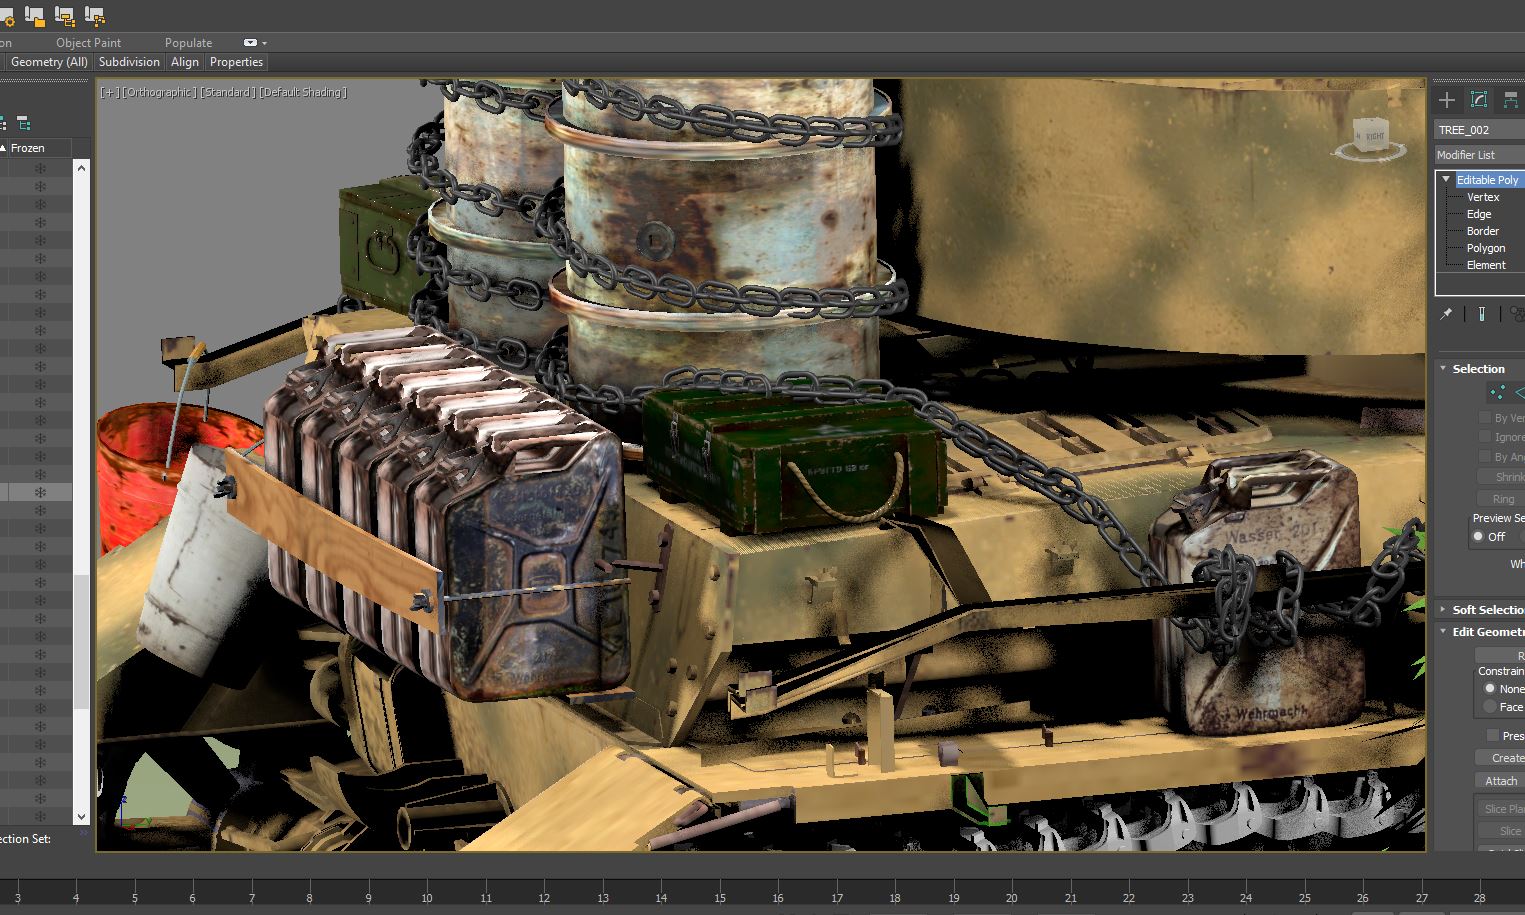This screenshot has width=1525, height=915.
Task: Open the Create tab plus icon
Action: click(1447, 100)
